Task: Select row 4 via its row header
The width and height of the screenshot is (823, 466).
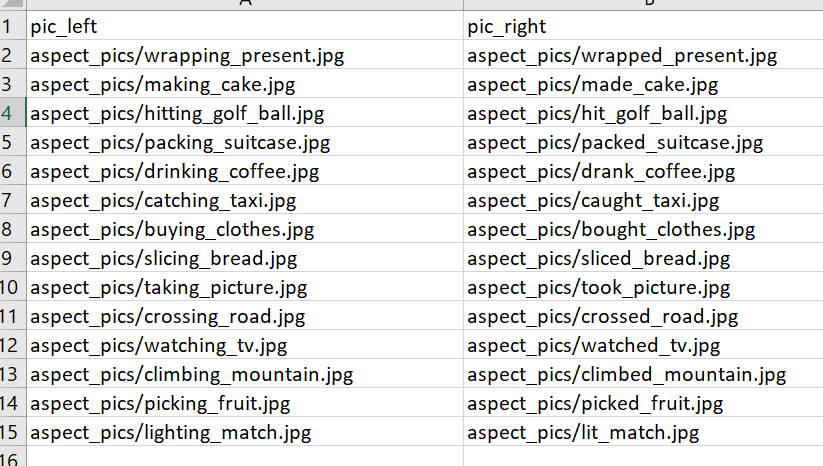Action: (11, 114)
